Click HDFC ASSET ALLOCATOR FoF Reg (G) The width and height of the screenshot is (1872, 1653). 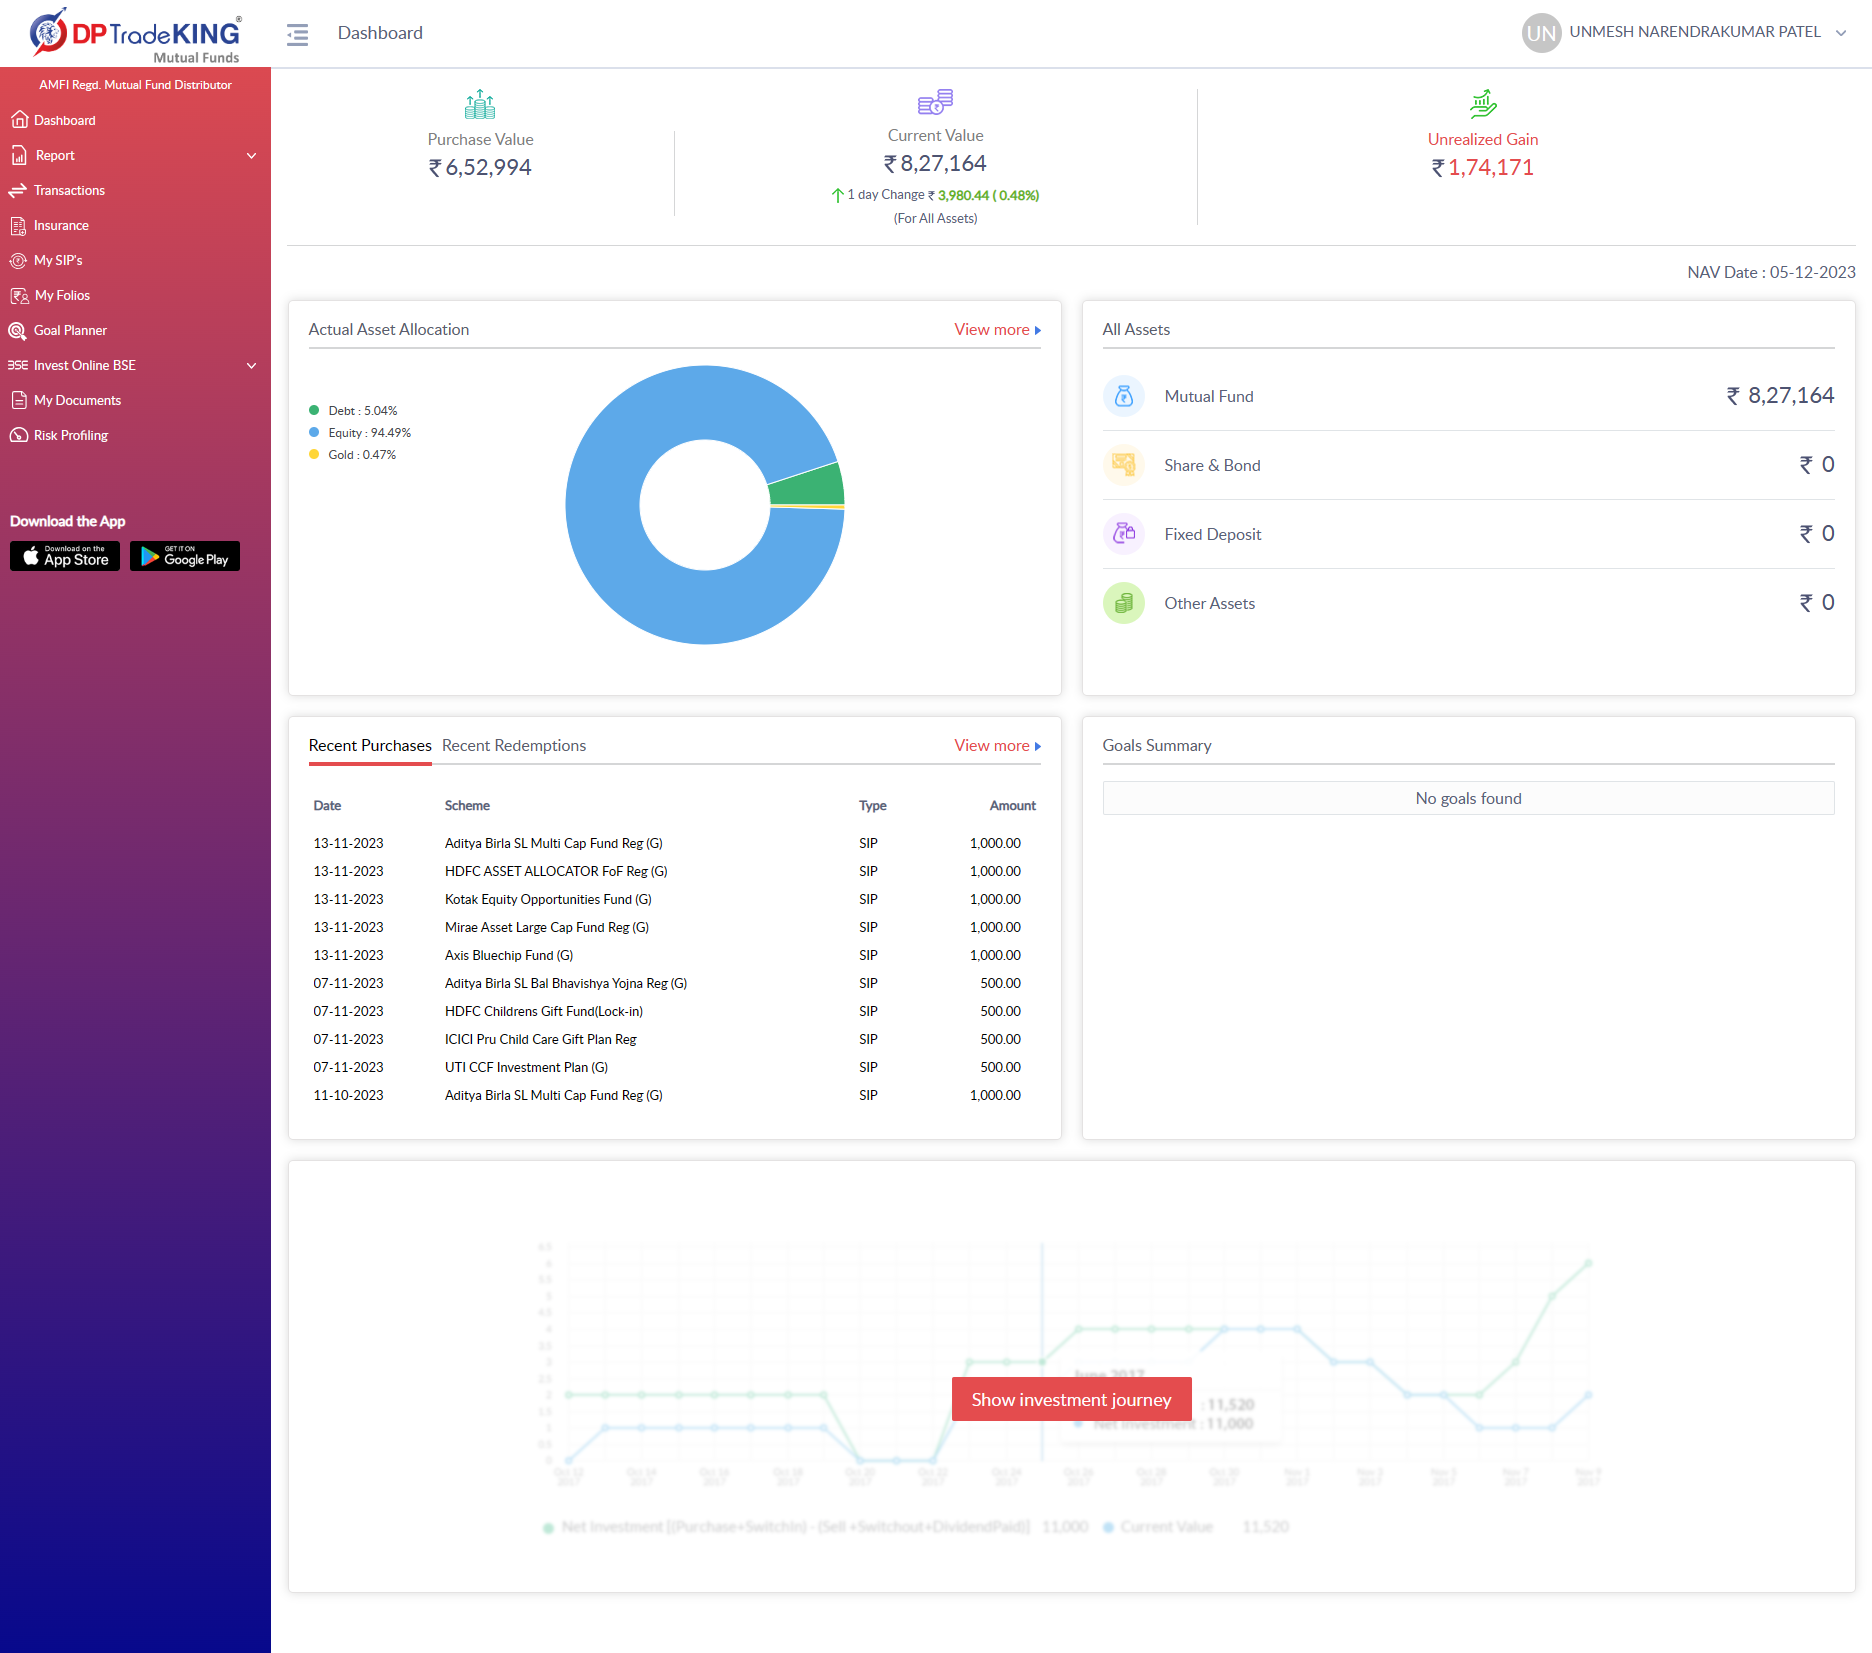tap(556, 871)
